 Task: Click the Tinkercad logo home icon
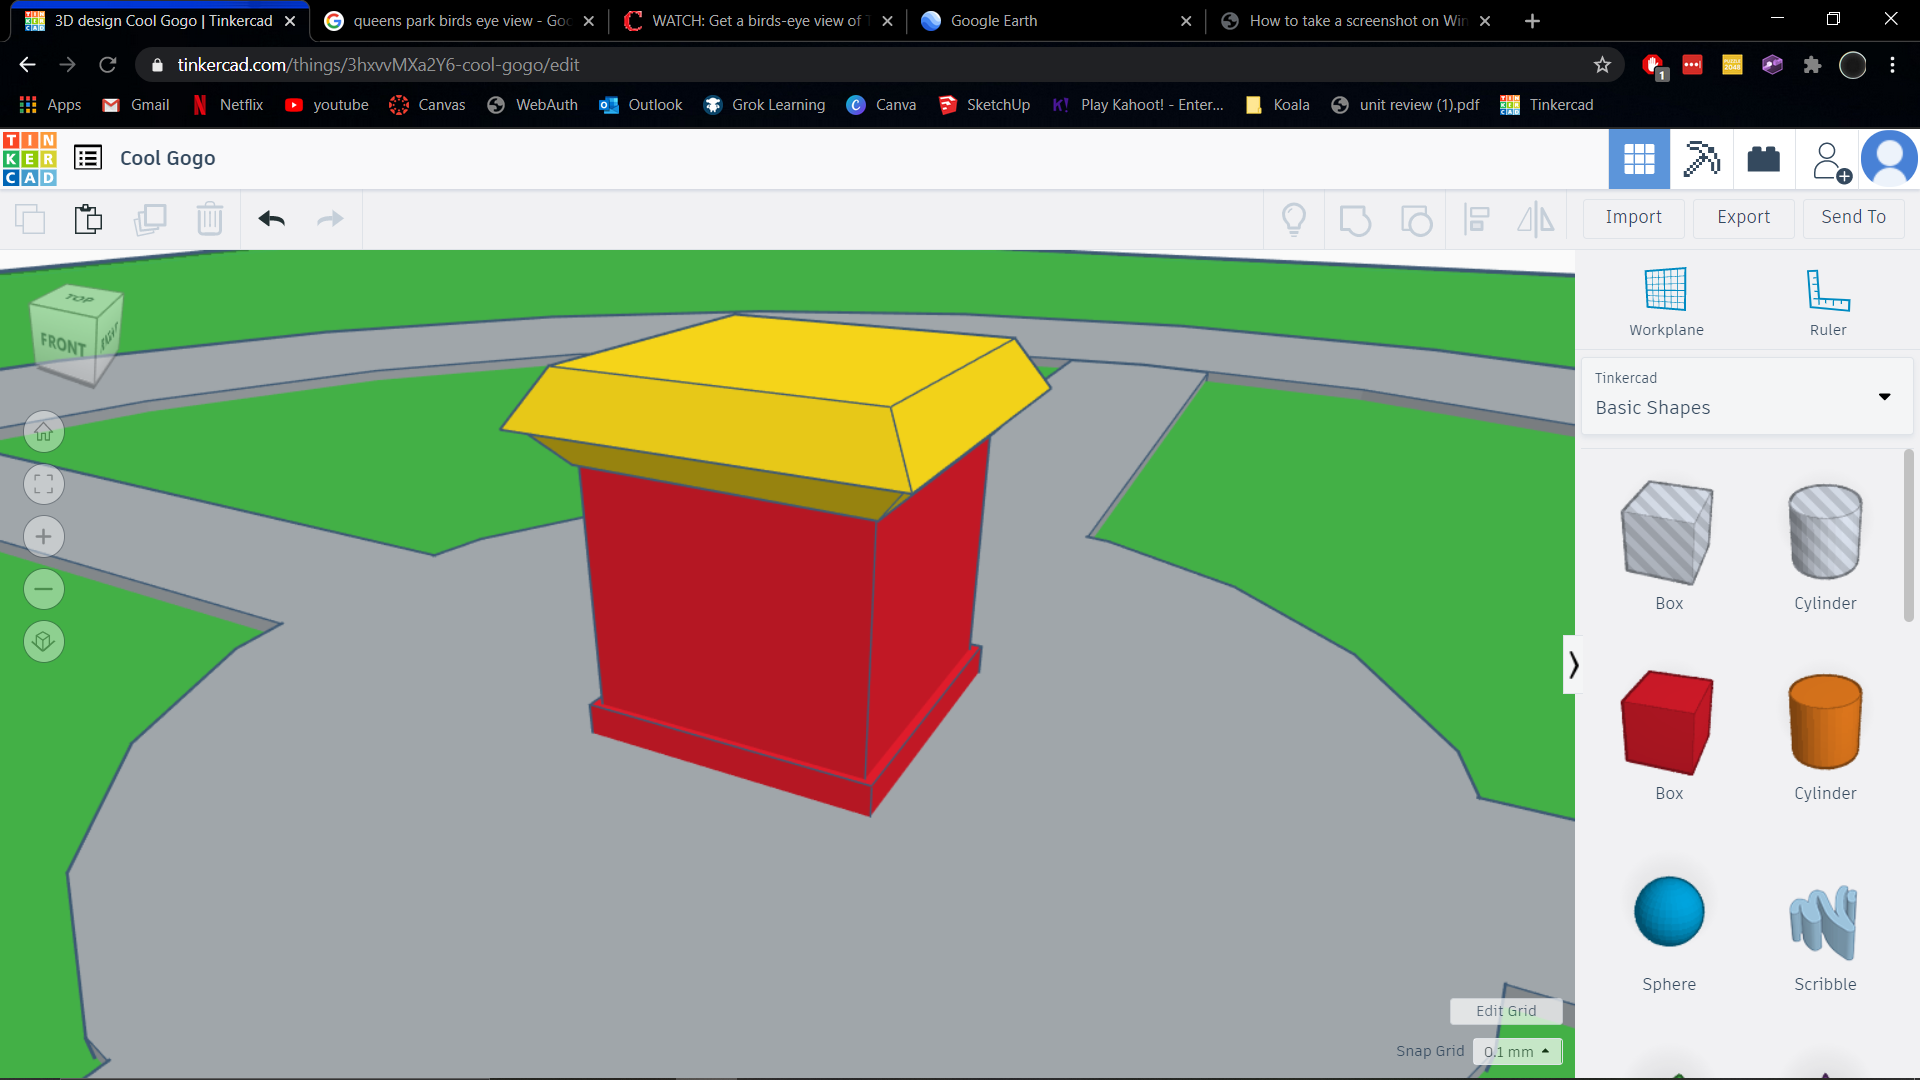pos(29,158)
